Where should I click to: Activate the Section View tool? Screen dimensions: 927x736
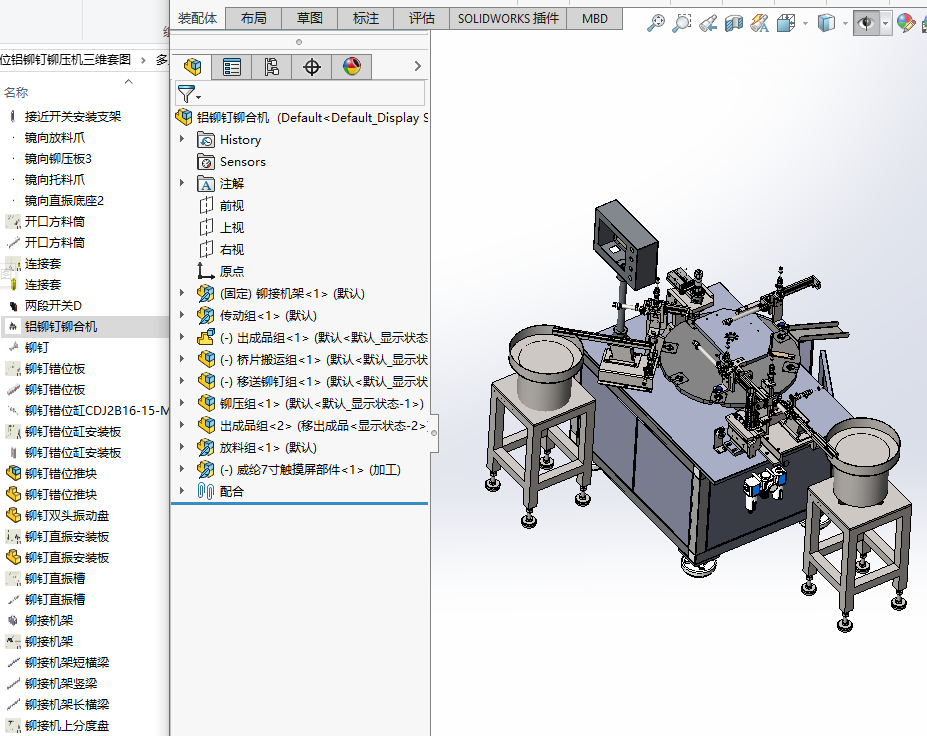click(x=734, y=22)
